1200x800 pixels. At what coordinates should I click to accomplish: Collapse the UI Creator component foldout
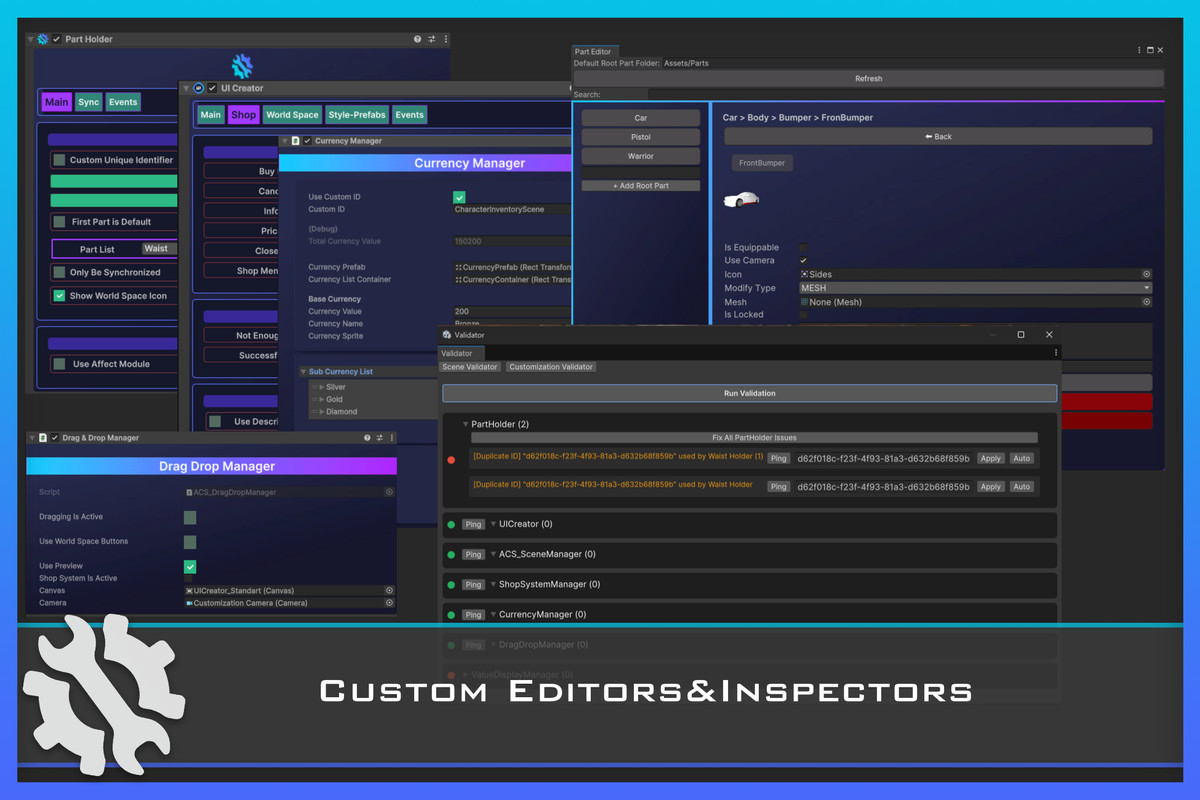click(x=186, y=88)
